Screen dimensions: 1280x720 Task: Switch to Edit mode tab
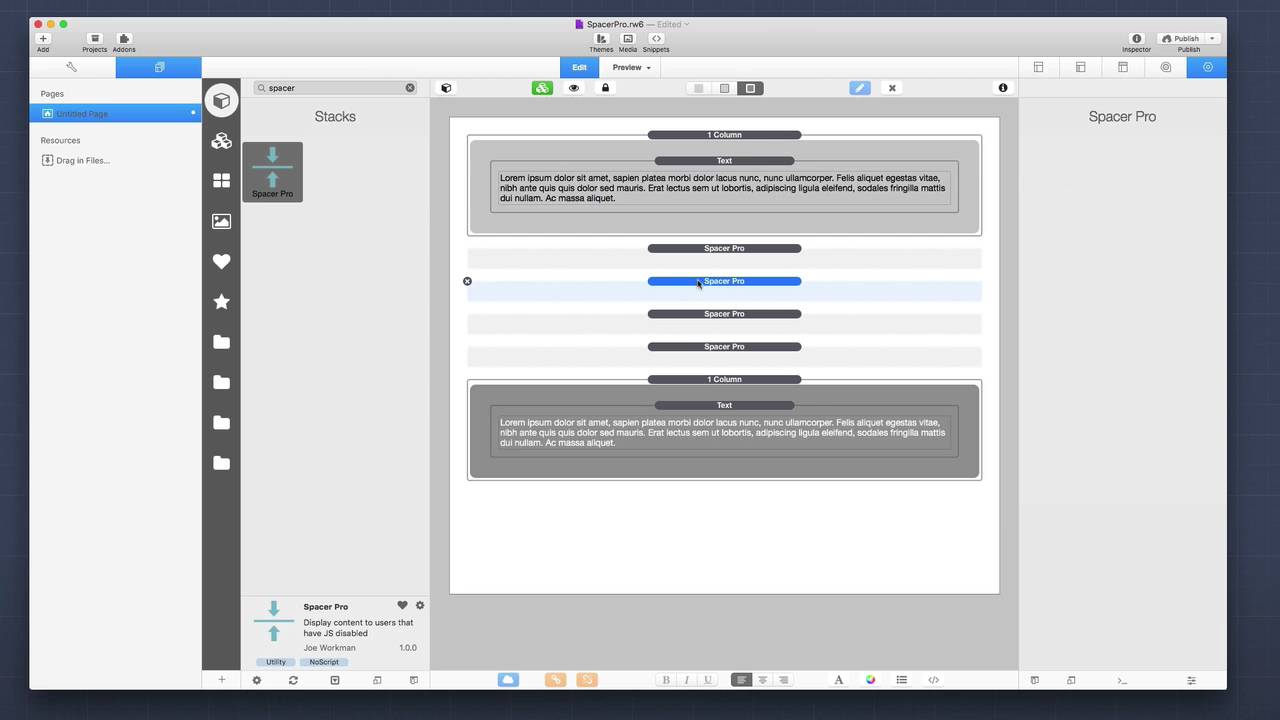pos(579,67)
